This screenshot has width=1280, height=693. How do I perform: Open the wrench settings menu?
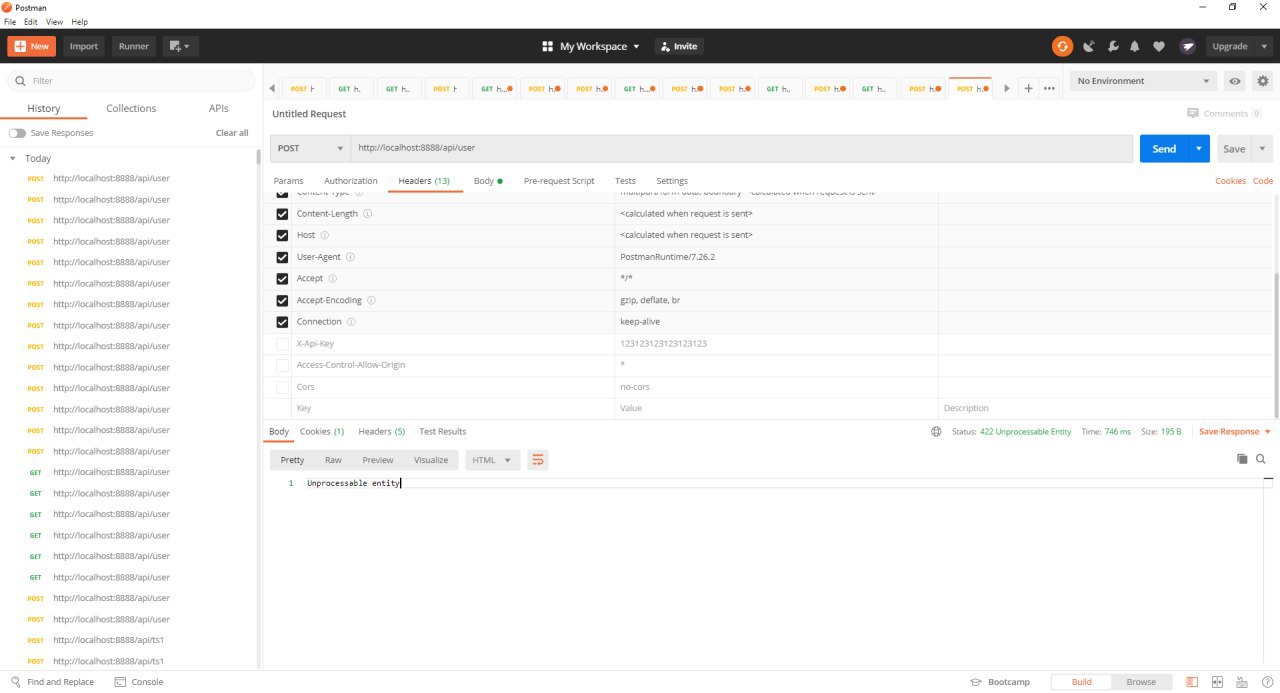click(1111, 46)
